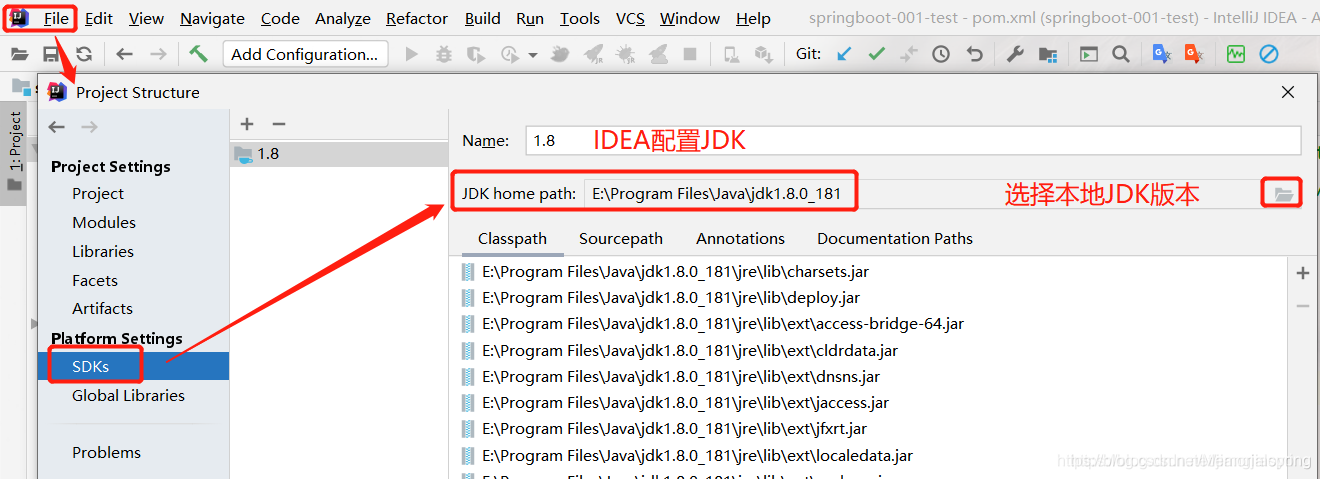Image resolution: width=1320 pixels, height=479 pixels.
Task: Click the Project Structure toolbar folder icon
Action: coord(1047,54)
